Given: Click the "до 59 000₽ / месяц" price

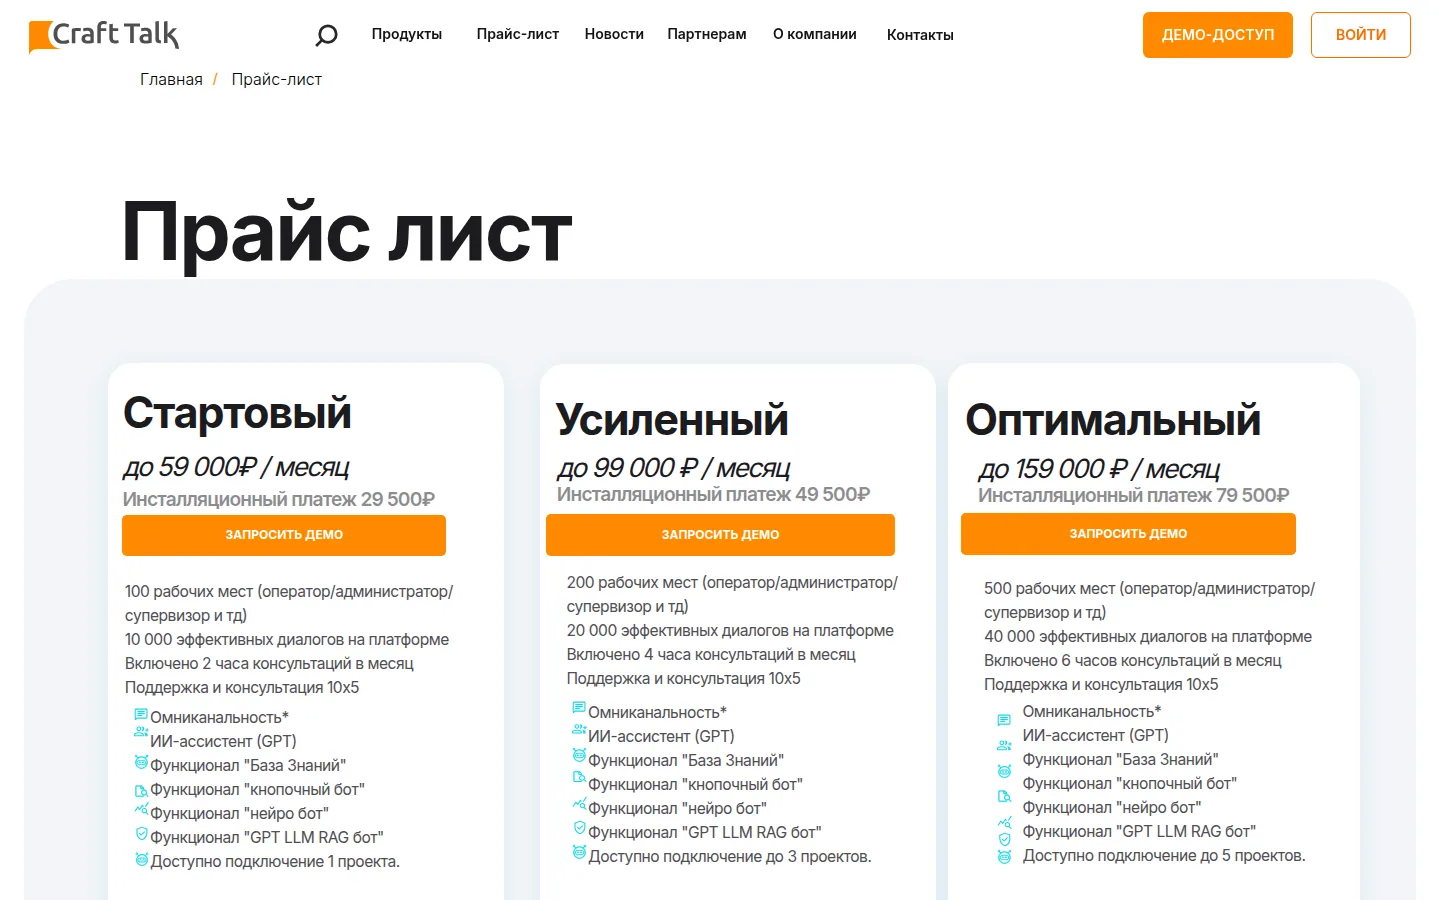Looking at the screenshot, I should tap(236, 467).
